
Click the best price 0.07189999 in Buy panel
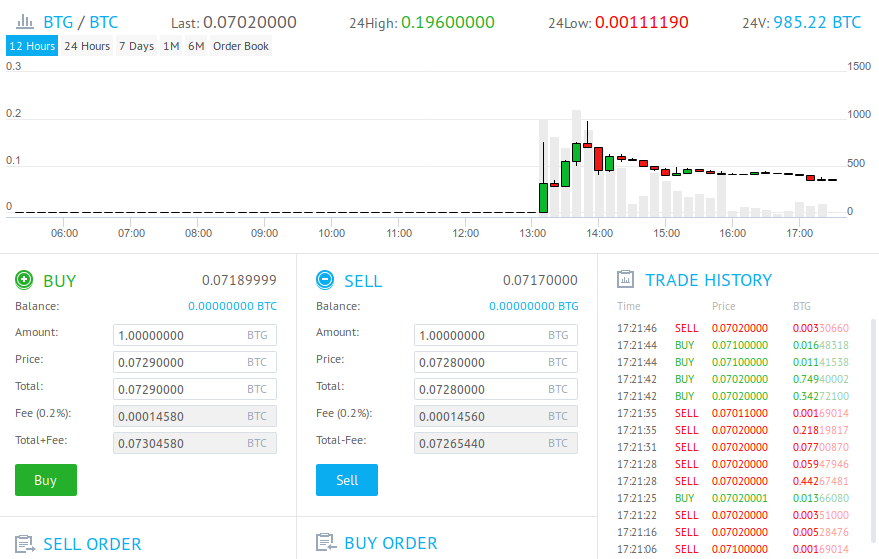(239, 280)
